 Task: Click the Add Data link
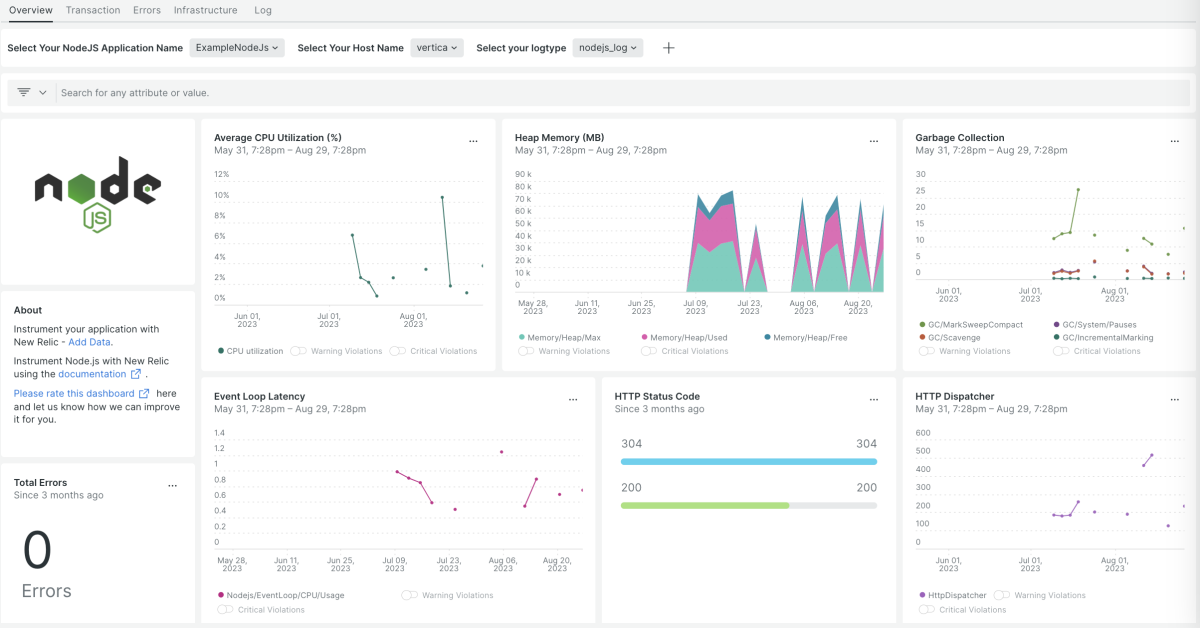tap(89, 342)
